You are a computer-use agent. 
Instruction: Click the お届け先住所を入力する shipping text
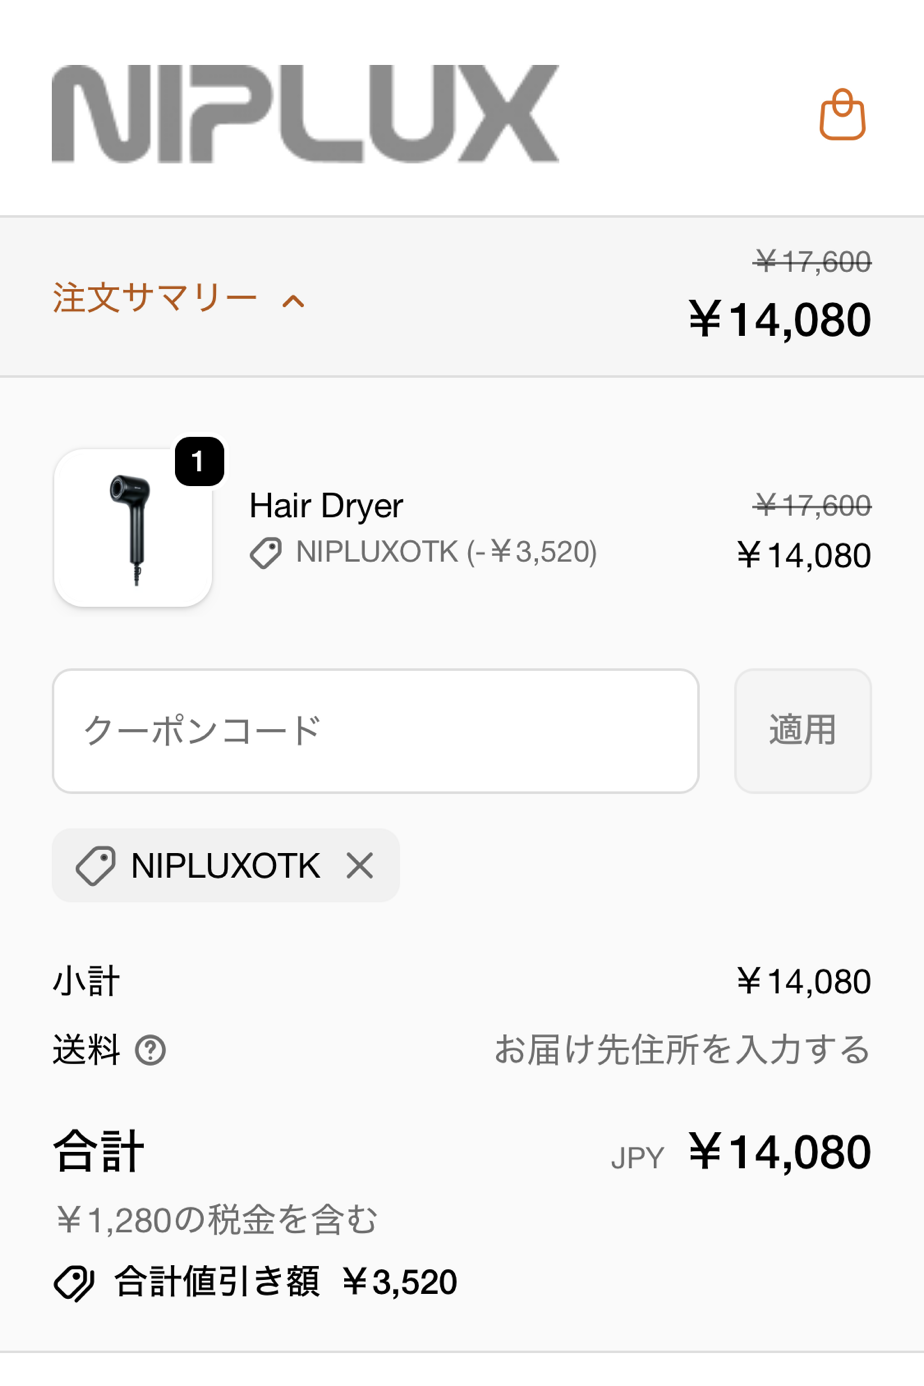tap(682, 1050)
